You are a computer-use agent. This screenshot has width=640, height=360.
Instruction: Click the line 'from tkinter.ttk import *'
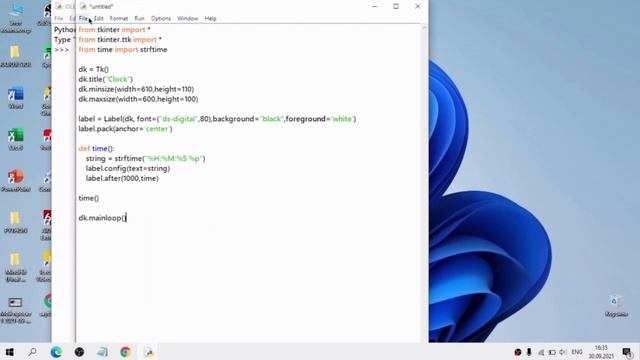[120, 40]
